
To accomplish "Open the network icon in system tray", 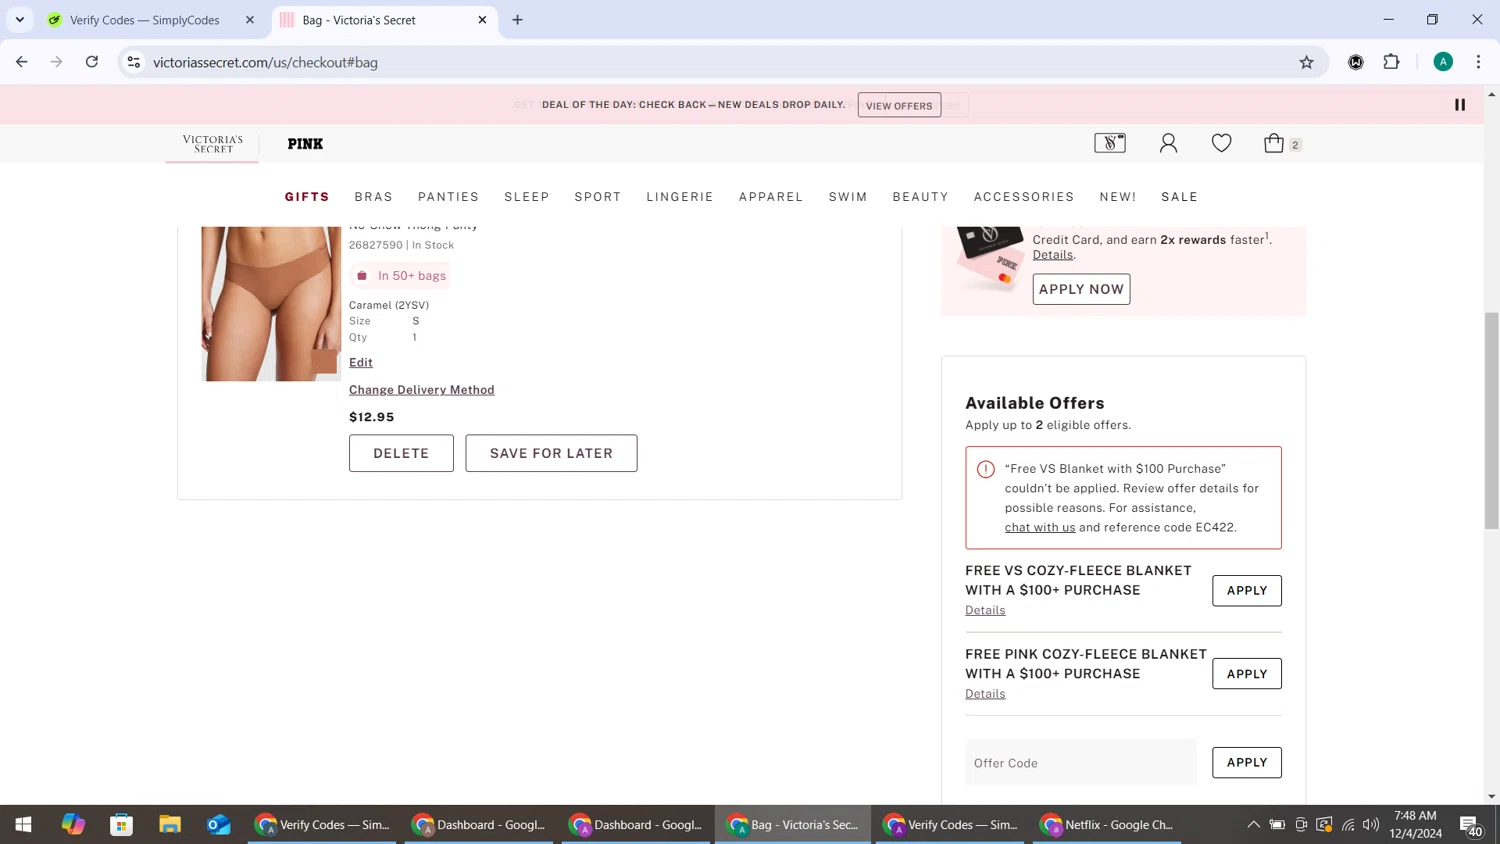I will coord(1348,825).
